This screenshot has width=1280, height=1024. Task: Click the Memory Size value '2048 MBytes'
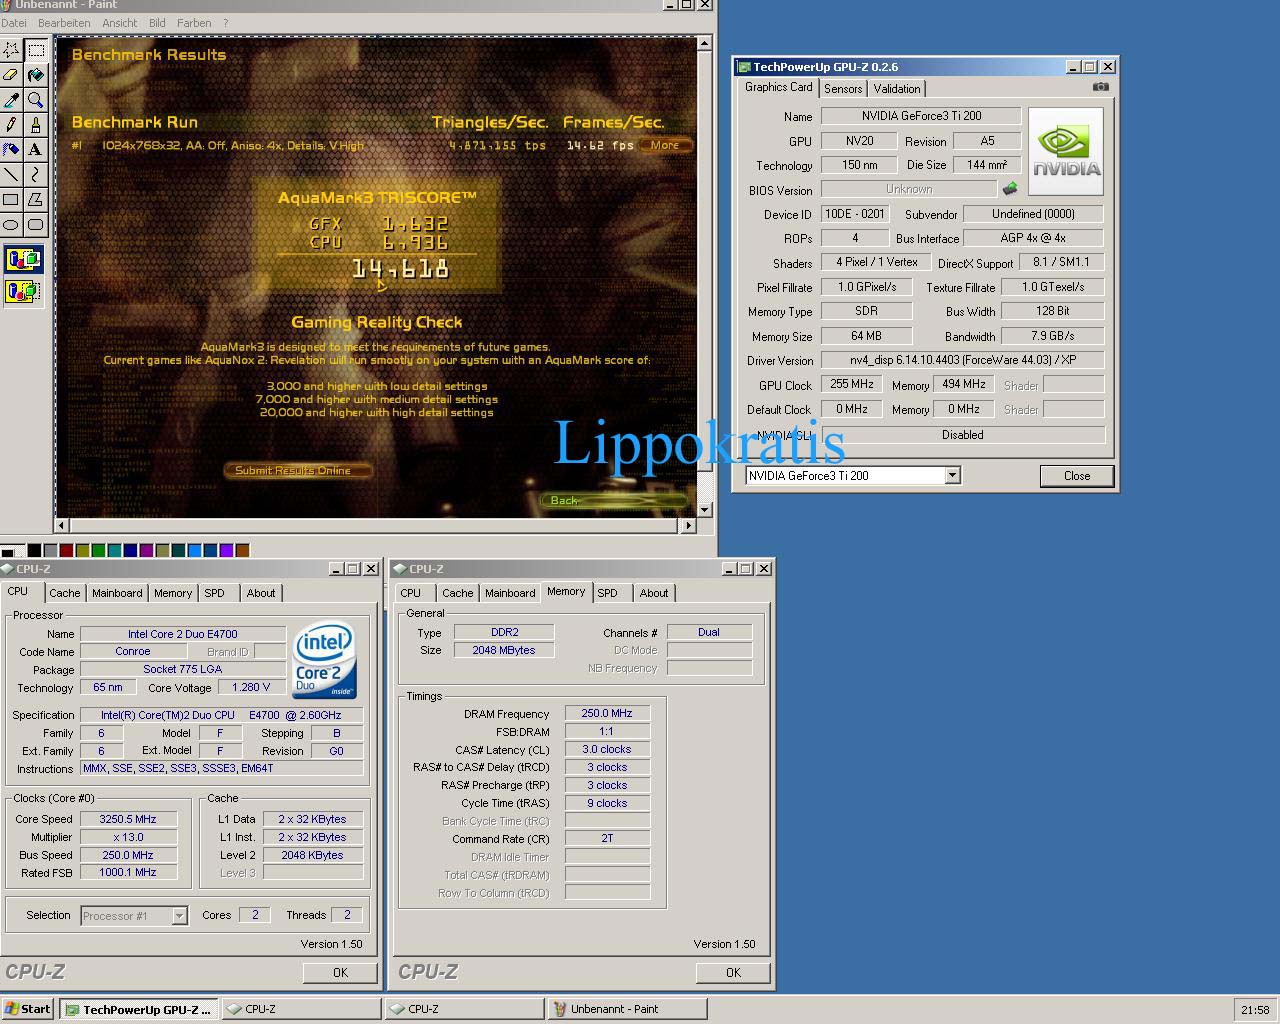503,650
